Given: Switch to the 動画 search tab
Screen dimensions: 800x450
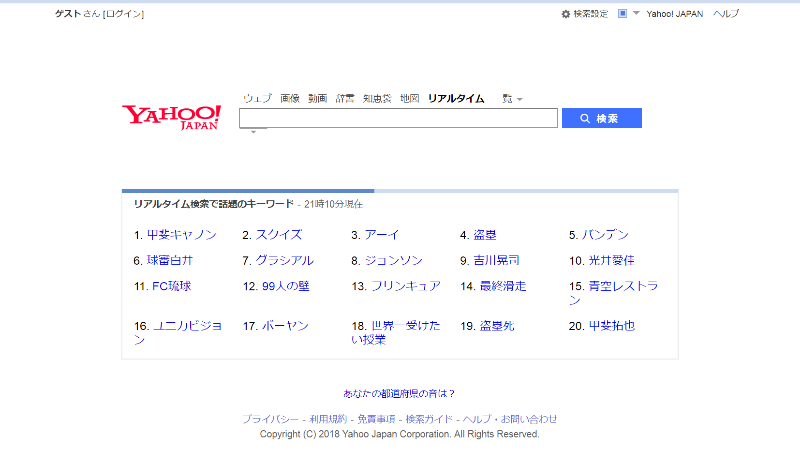Looking at the screenshot, I should [x=317, y=98].
